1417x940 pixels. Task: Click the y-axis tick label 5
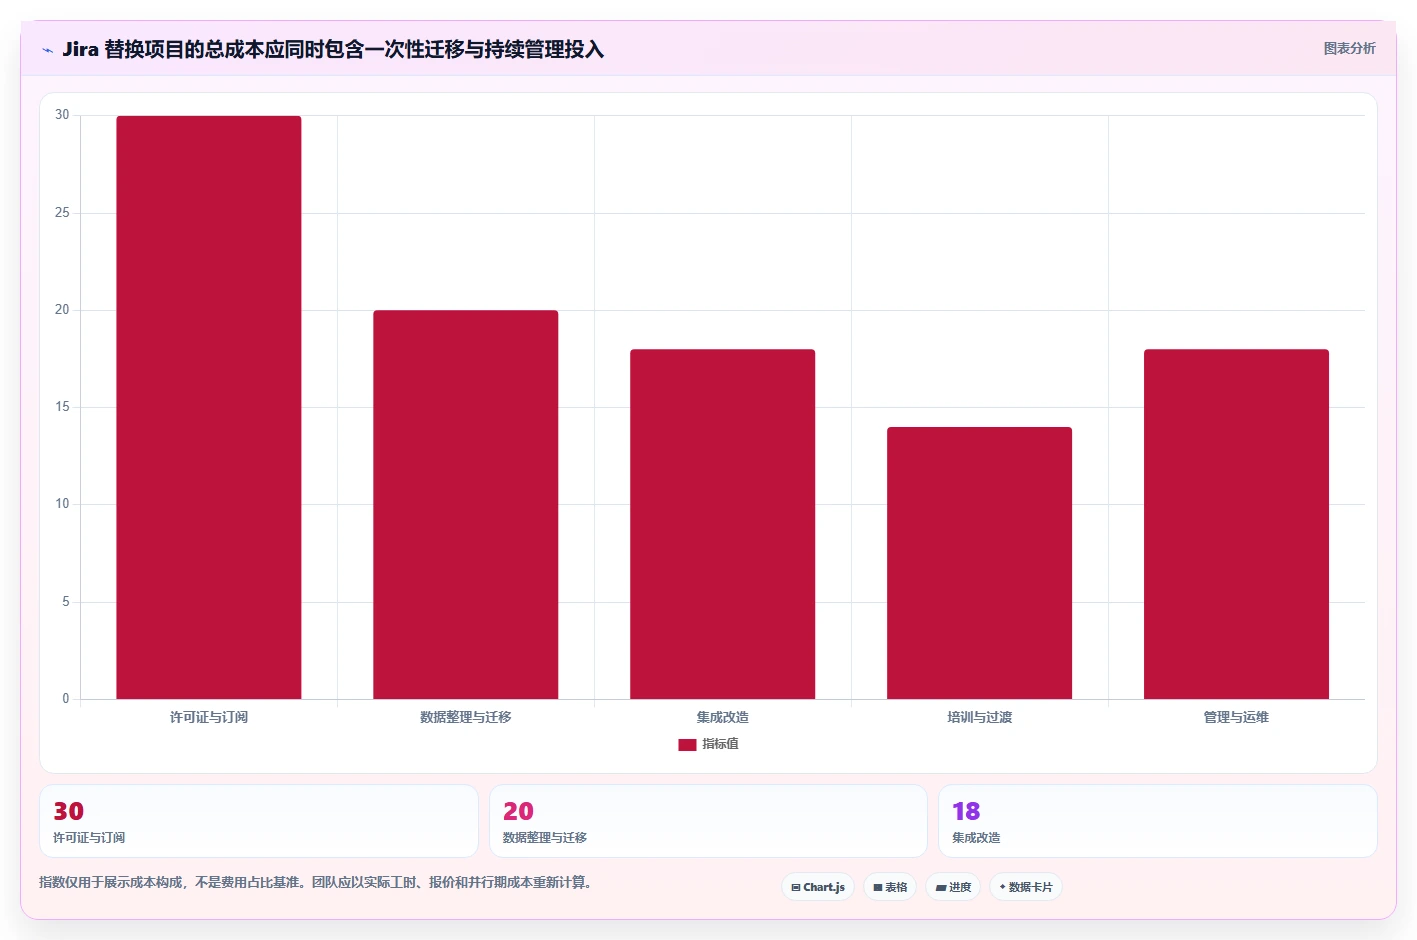pos(66,602)
